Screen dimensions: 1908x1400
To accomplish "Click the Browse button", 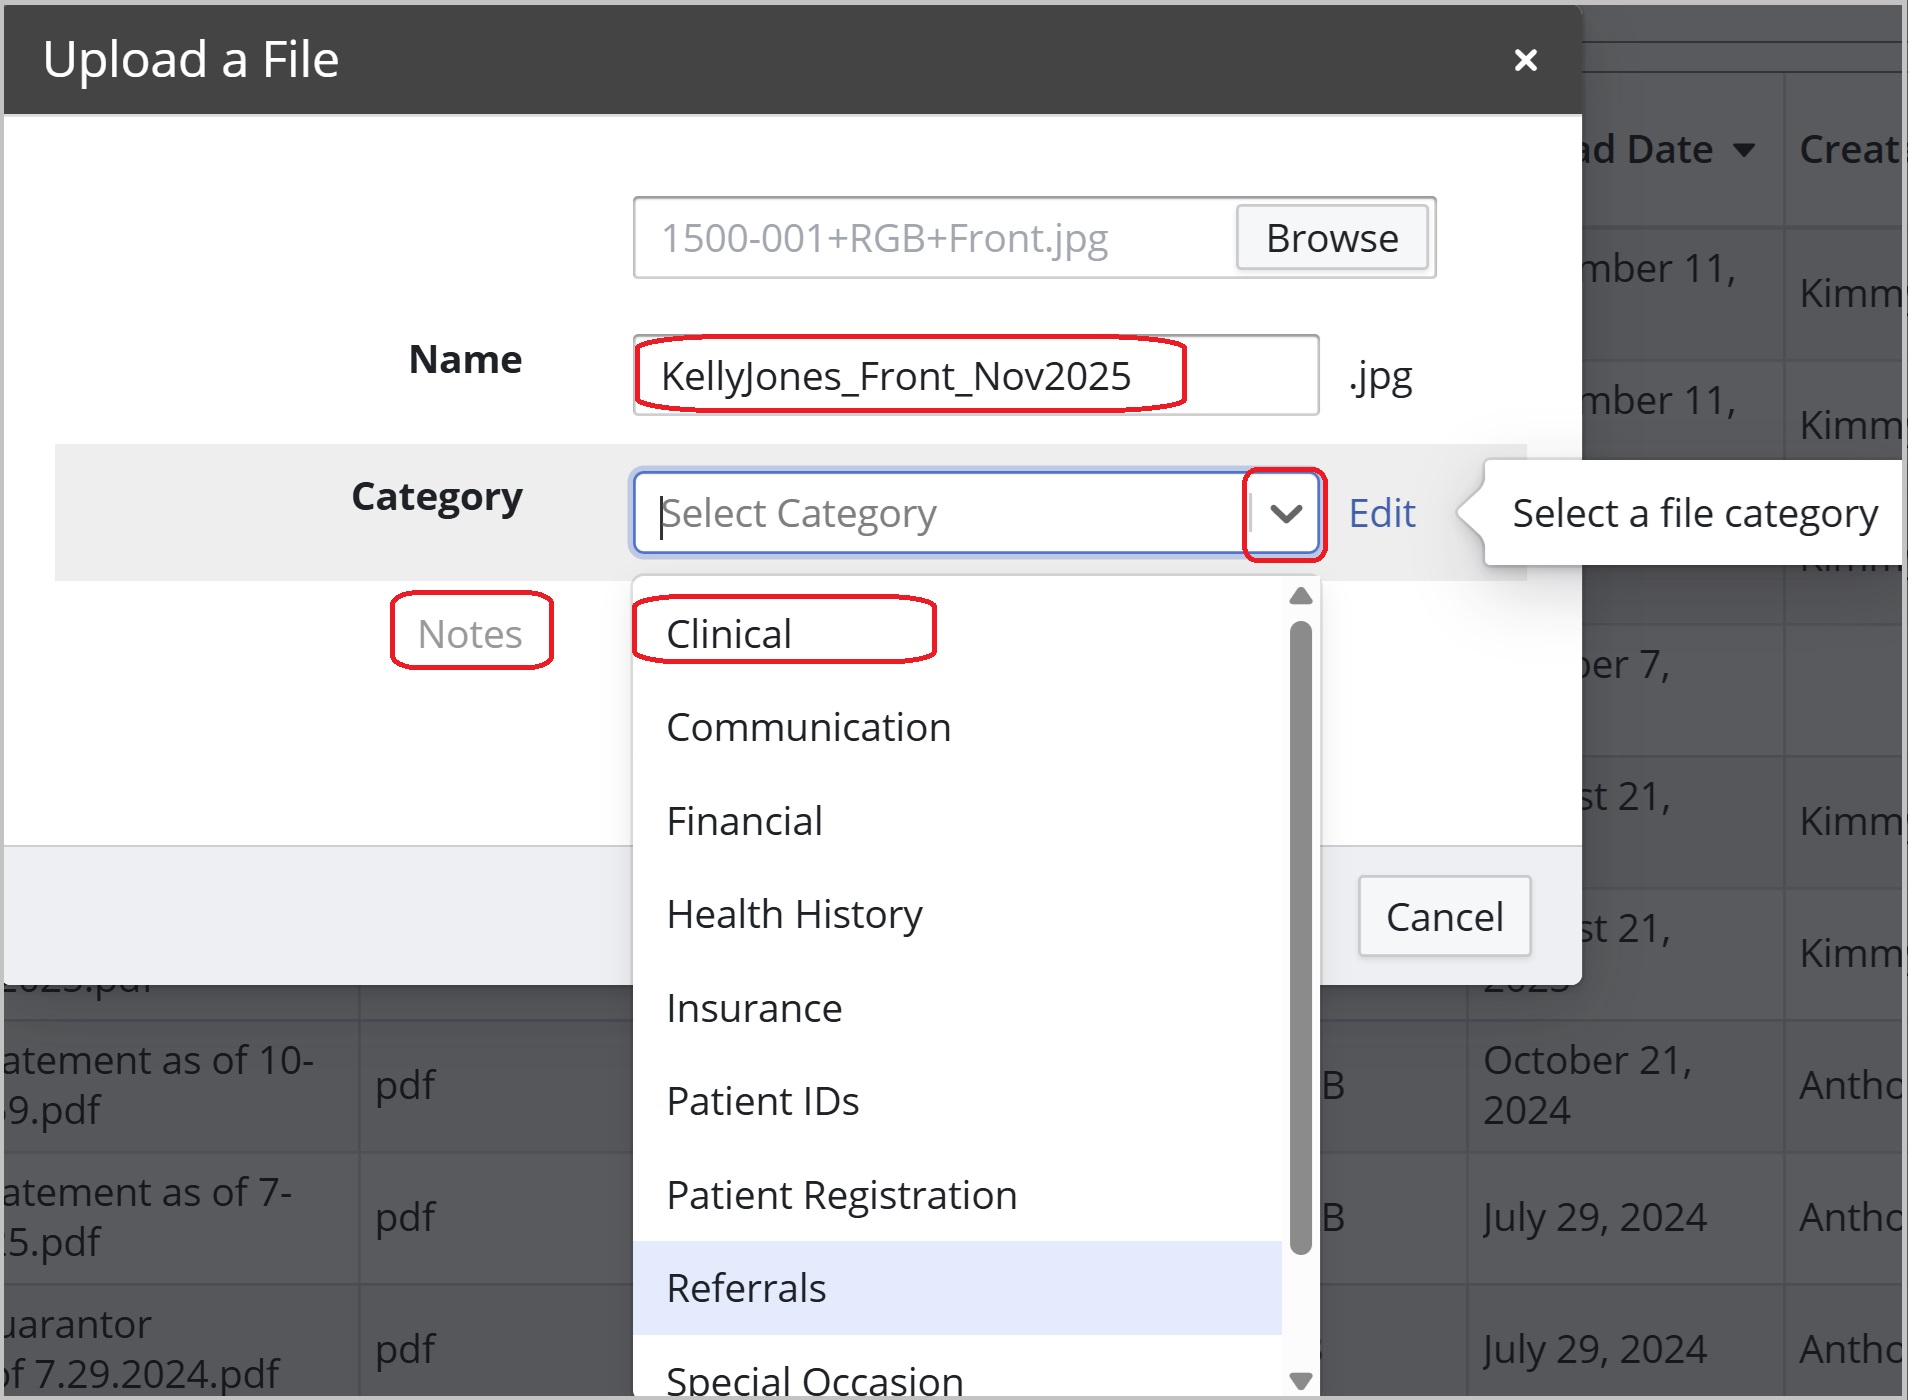I will (1333, 238).
